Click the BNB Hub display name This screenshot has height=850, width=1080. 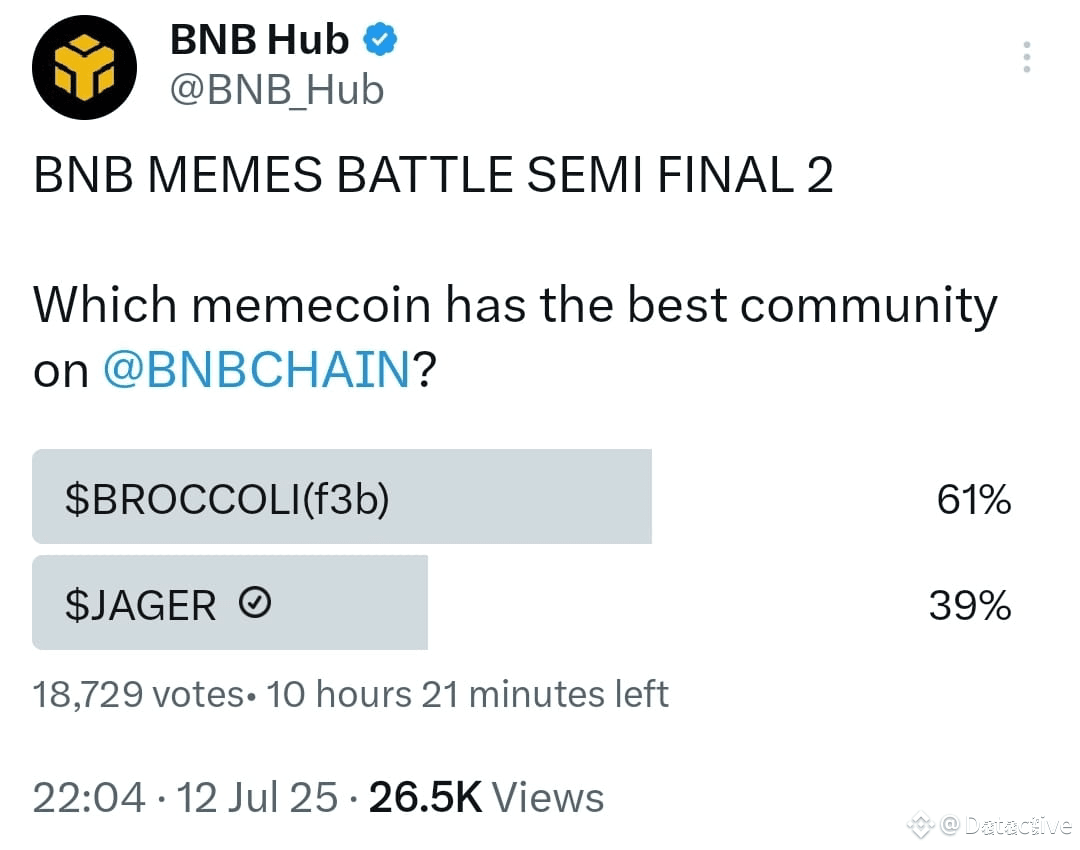259,39
